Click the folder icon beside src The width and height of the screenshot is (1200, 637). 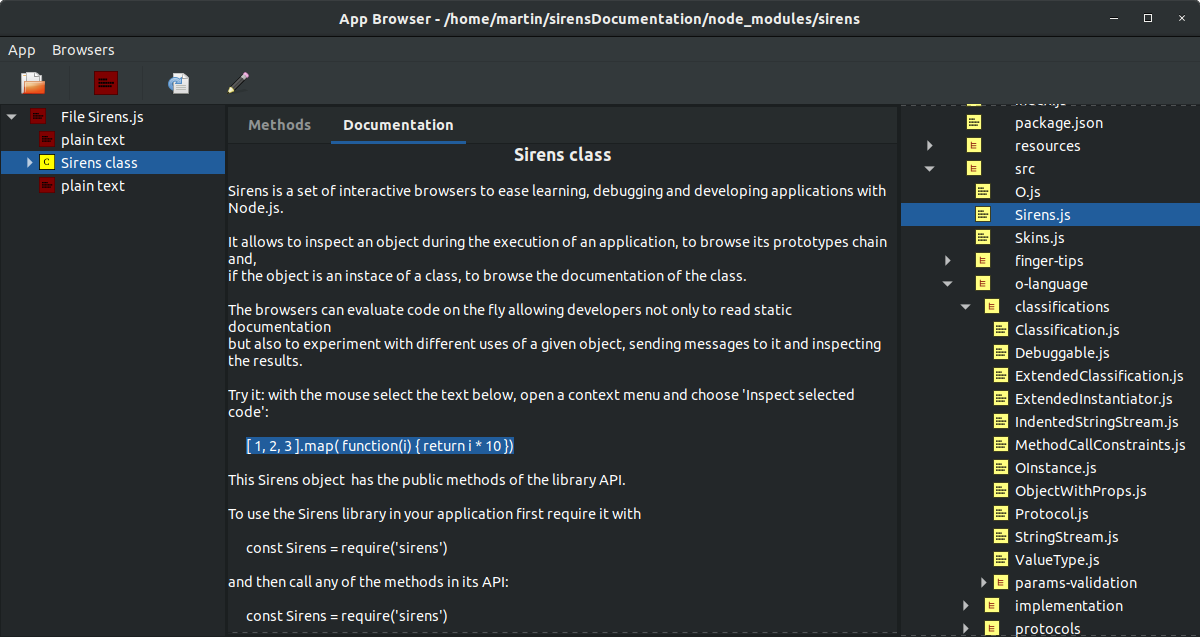[x=974, y=169]
